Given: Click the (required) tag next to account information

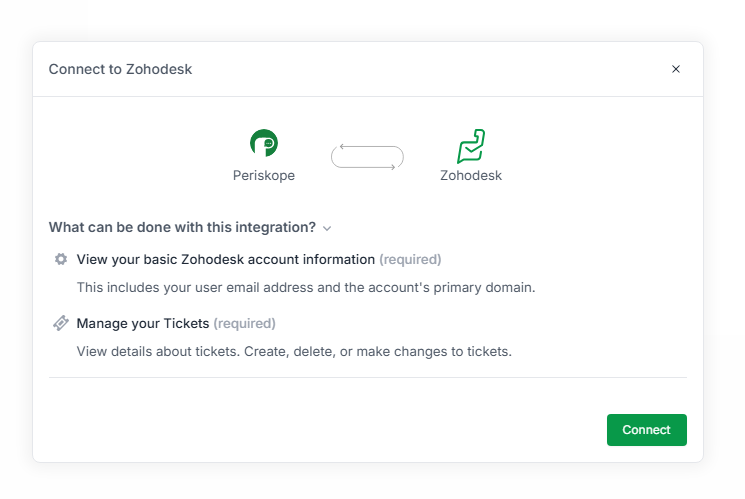Looking at the screenshot, I should 410,259.
